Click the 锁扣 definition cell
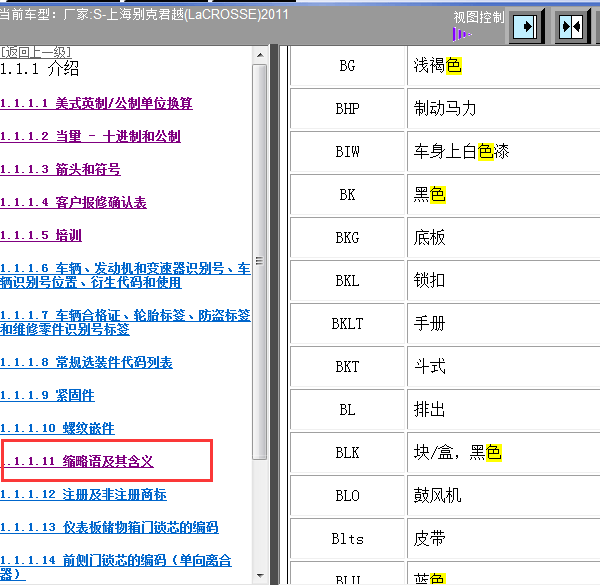The width and height of the screenshot is (600, 585). [x=503, y=281]
